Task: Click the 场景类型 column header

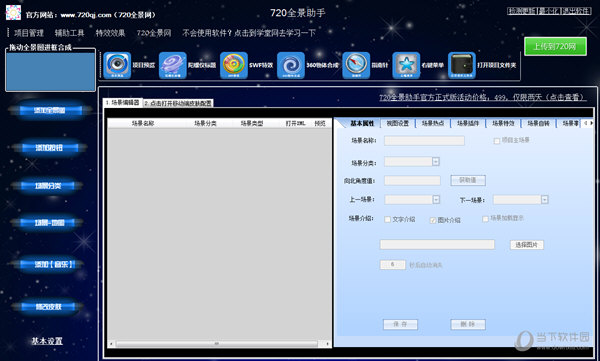Action: pos(252,123)
